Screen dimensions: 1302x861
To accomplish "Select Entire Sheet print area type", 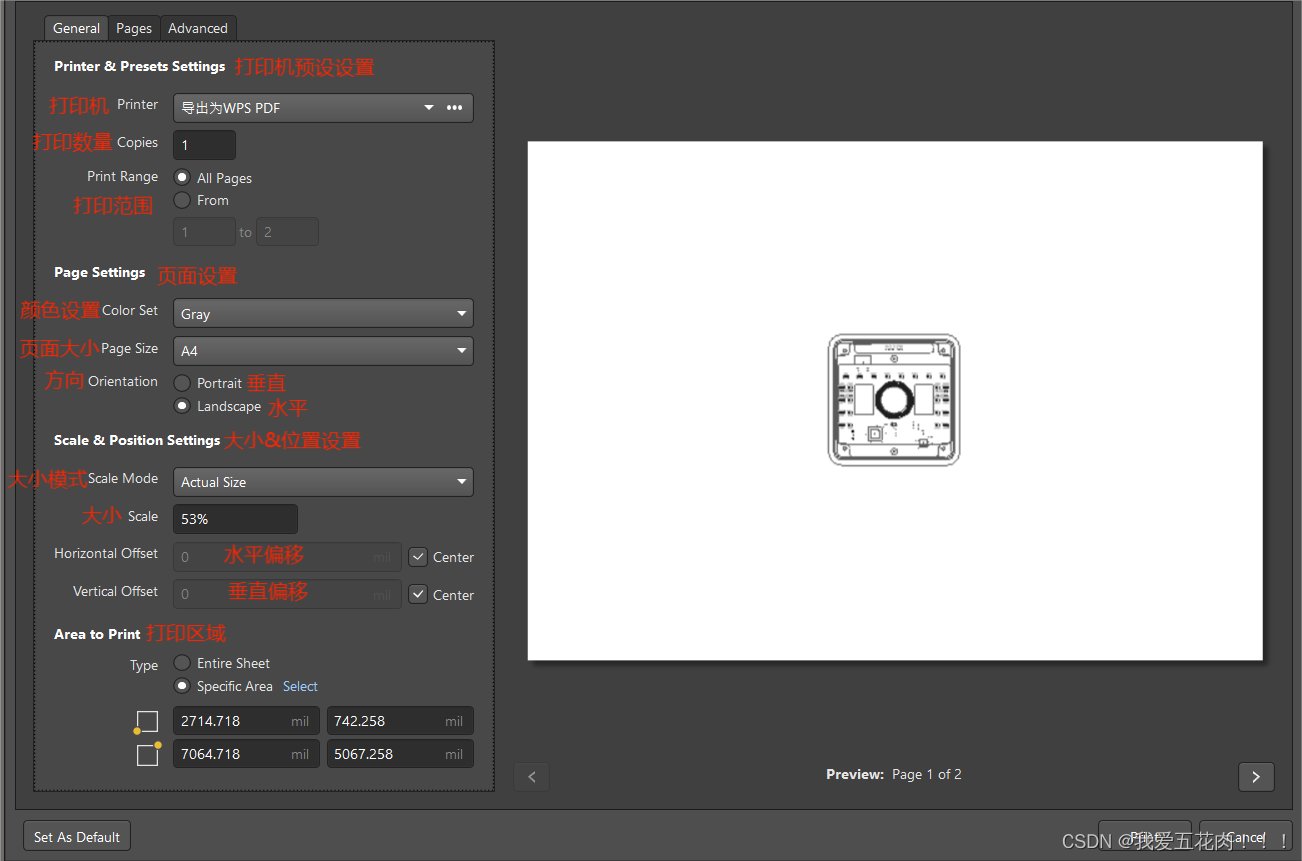I will (x=182, y=662).
